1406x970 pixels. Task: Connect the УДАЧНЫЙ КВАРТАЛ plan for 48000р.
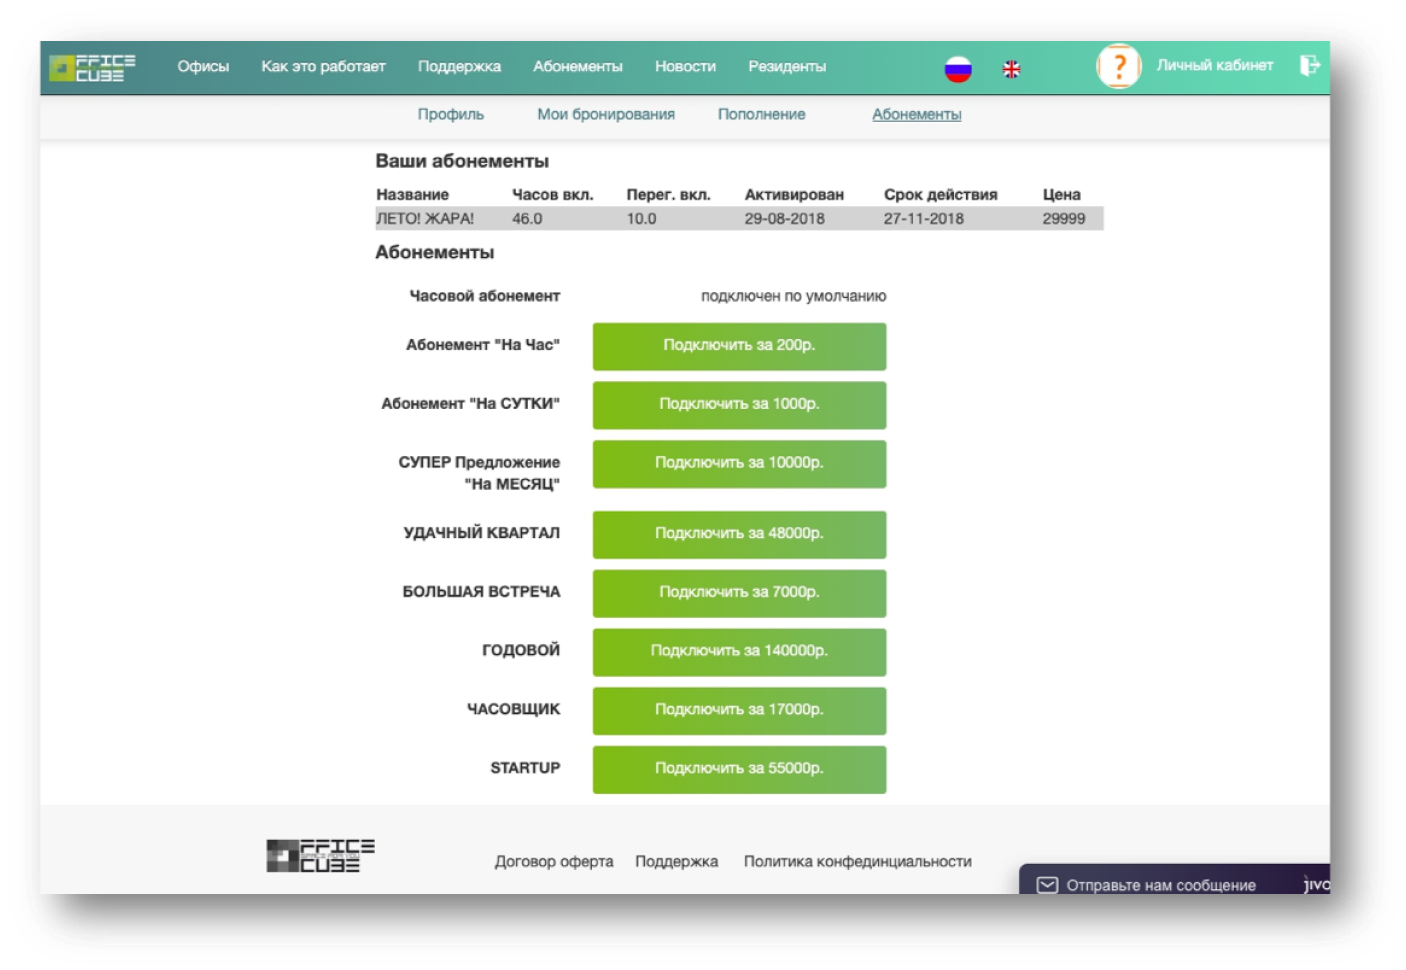click(739, 534)
